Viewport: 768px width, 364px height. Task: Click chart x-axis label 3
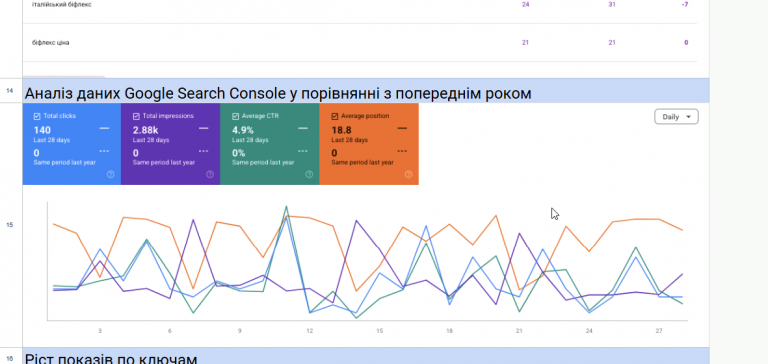(x=100, y=331)
